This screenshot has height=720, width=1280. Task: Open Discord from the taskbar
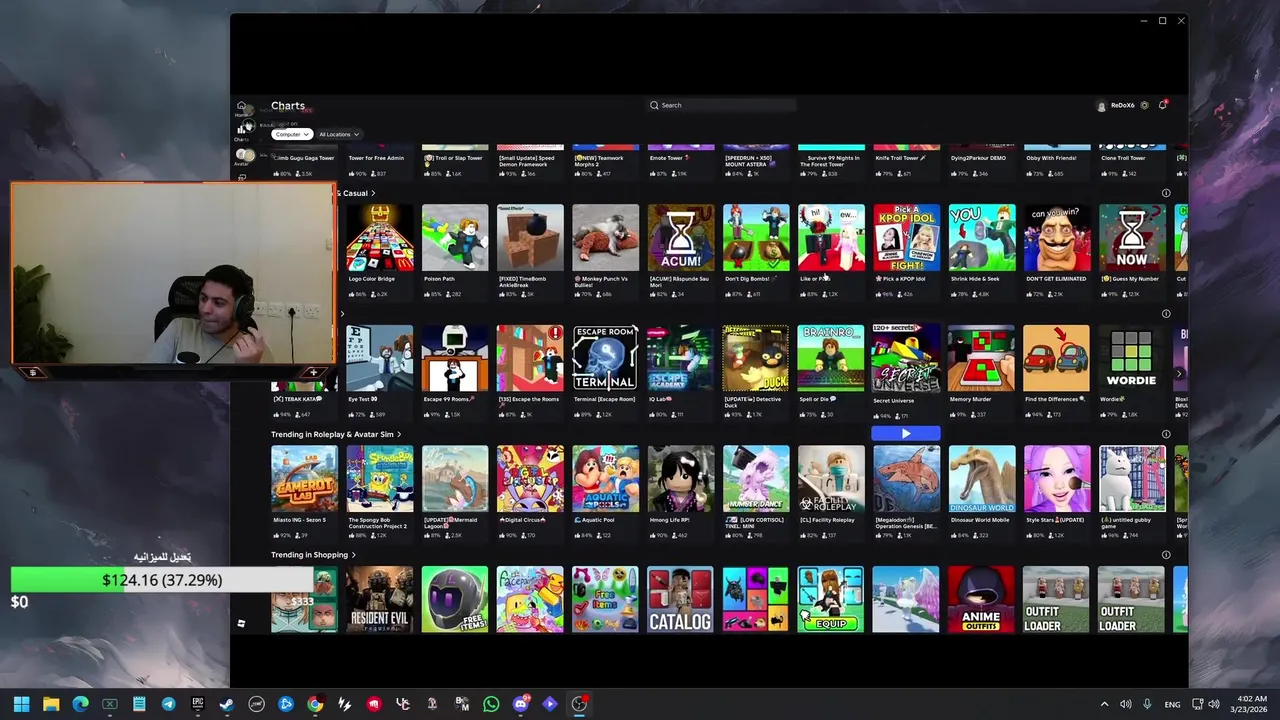pos(520,704)
